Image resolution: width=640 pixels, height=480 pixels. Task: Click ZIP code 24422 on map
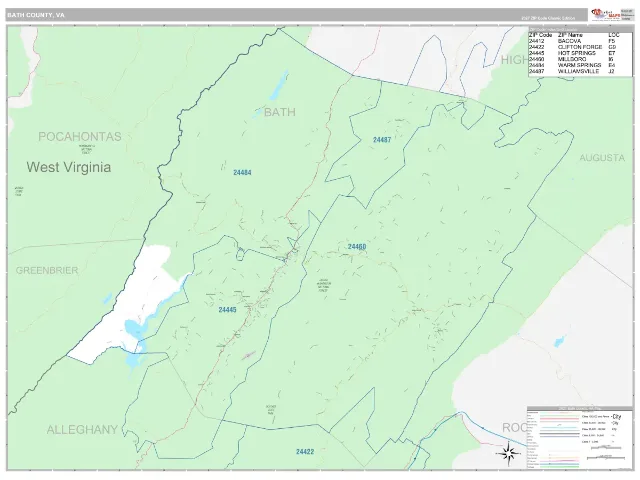(x=305, y=452)
